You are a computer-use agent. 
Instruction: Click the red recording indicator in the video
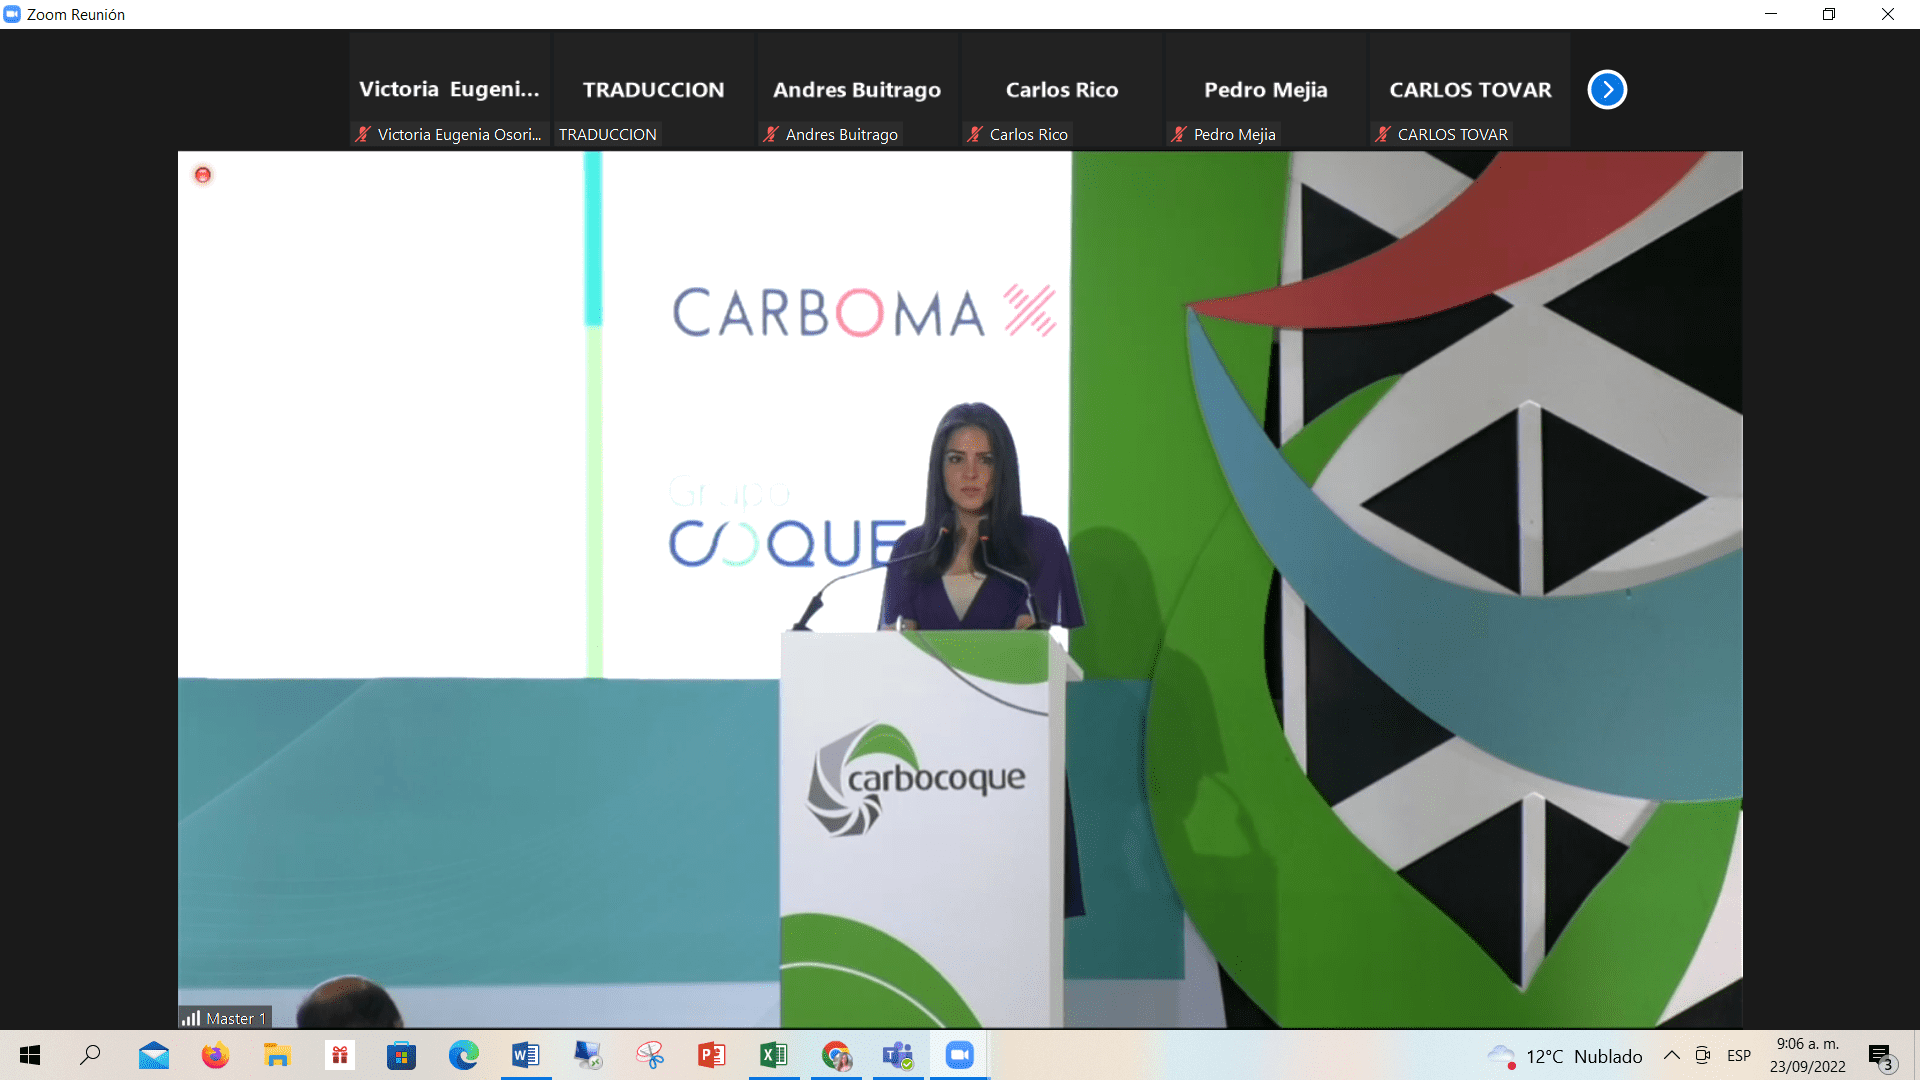pyautogui.click(x=203, y=175)
